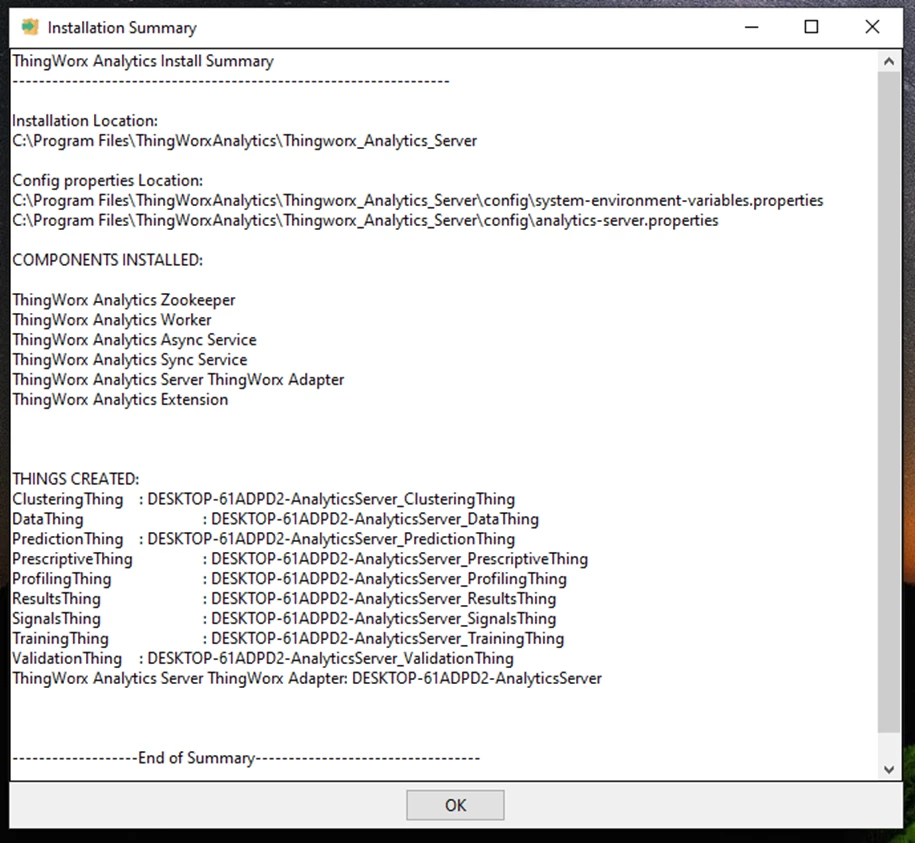Click the OK button
The height and width of the screenshot is (843, 915).
coord(455,805)
